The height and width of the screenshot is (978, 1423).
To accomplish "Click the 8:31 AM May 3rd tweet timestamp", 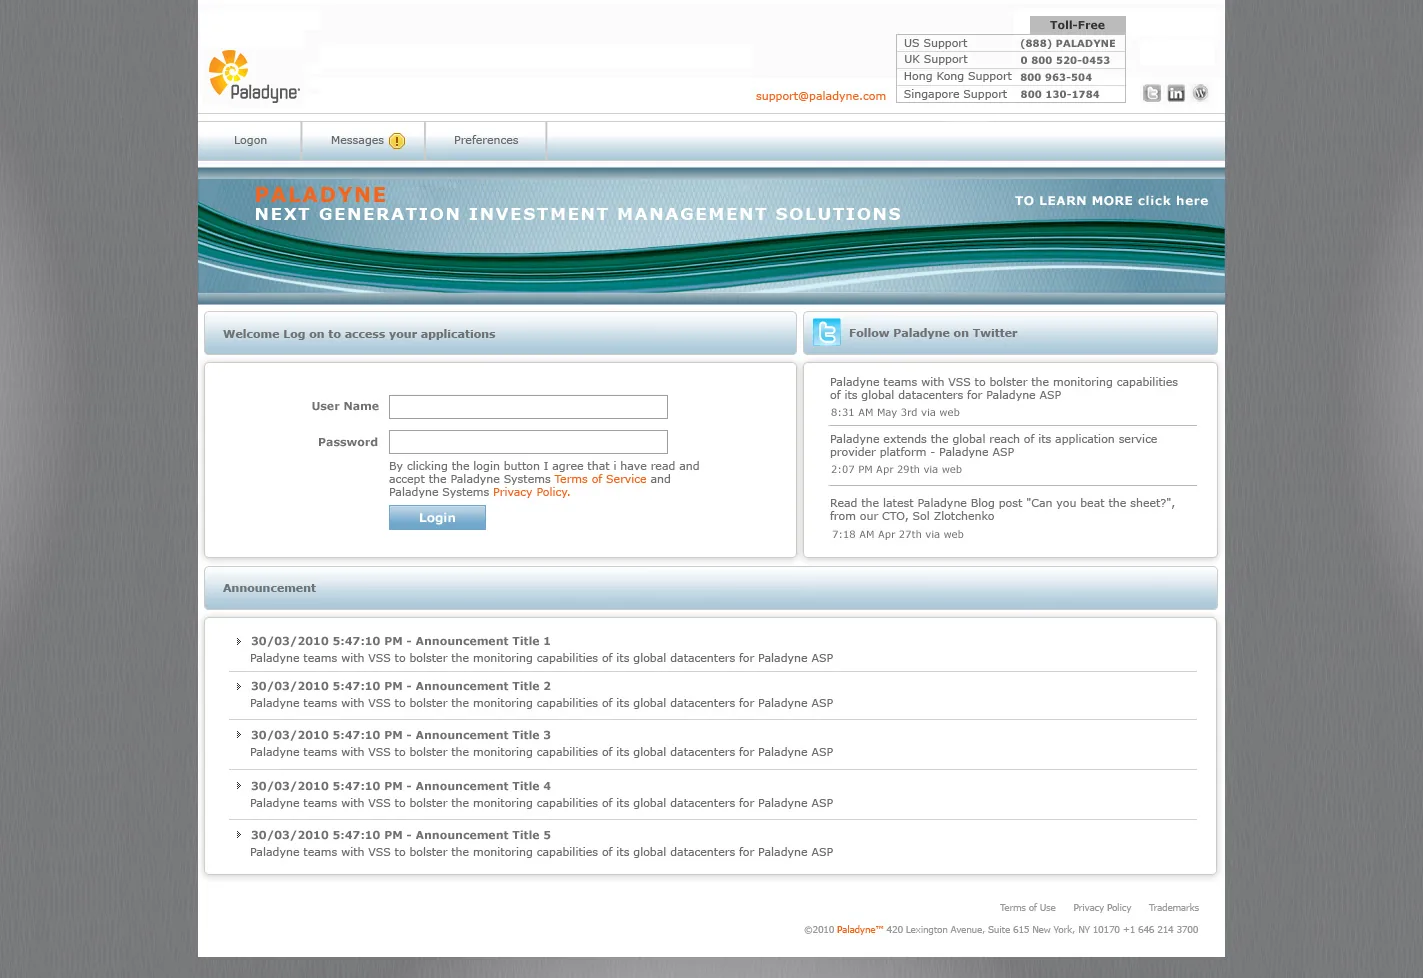I will coord(894,412).
